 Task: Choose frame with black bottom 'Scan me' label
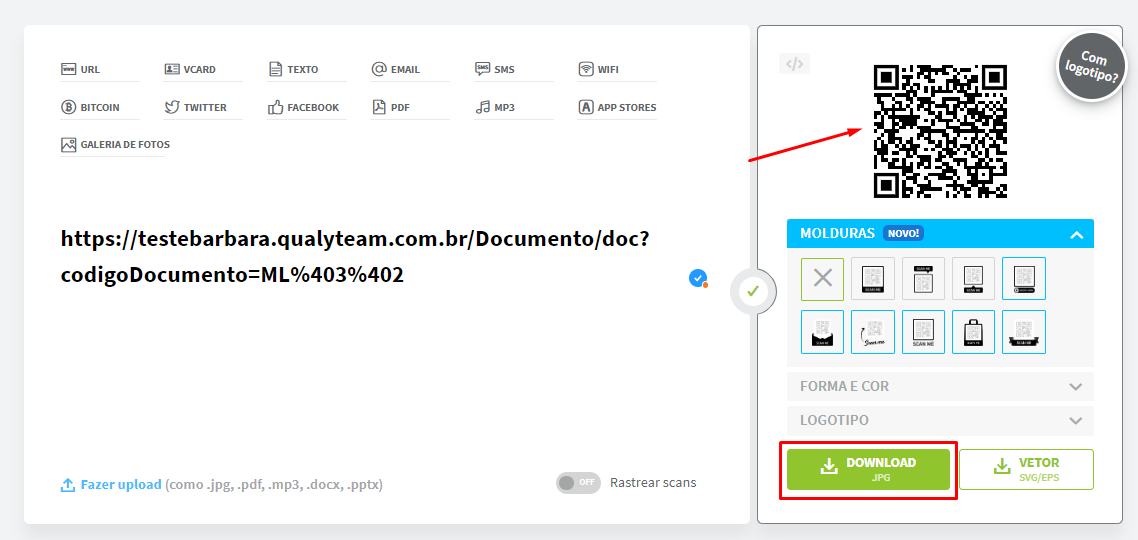point(872,279)
